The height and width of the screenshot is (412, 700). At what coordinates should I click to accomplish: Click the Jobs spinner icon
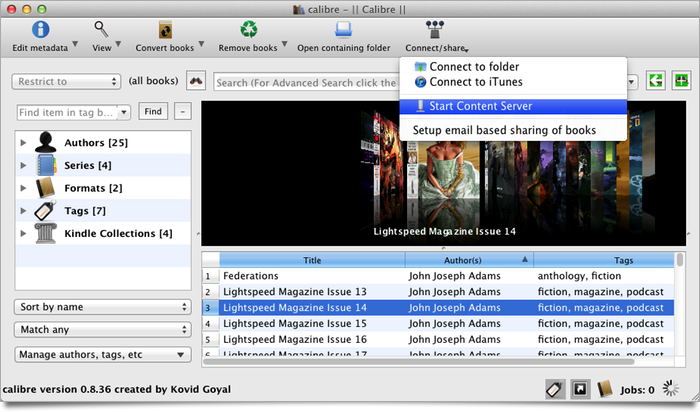tap(671, 389)
